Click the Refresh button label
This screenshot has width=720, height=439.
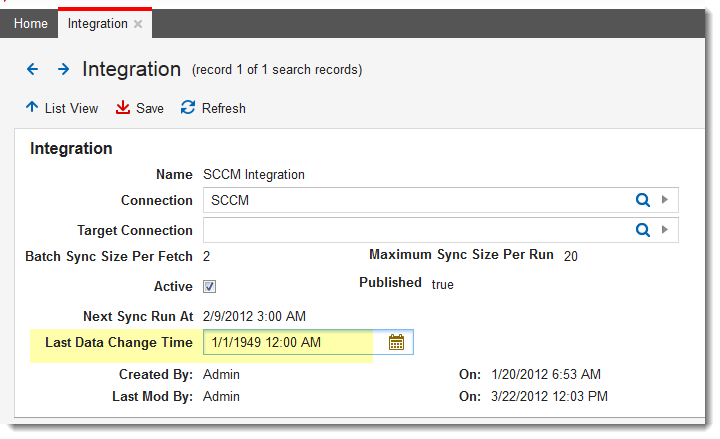pos(223,108)
